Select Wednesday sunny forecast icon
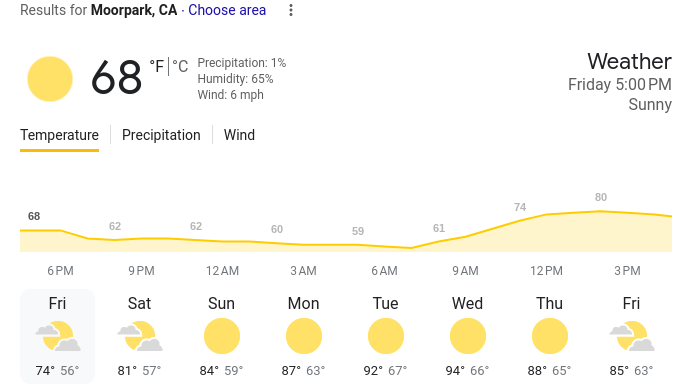Image resolution: width=675 pixels, height=389 pixels. 468,336
